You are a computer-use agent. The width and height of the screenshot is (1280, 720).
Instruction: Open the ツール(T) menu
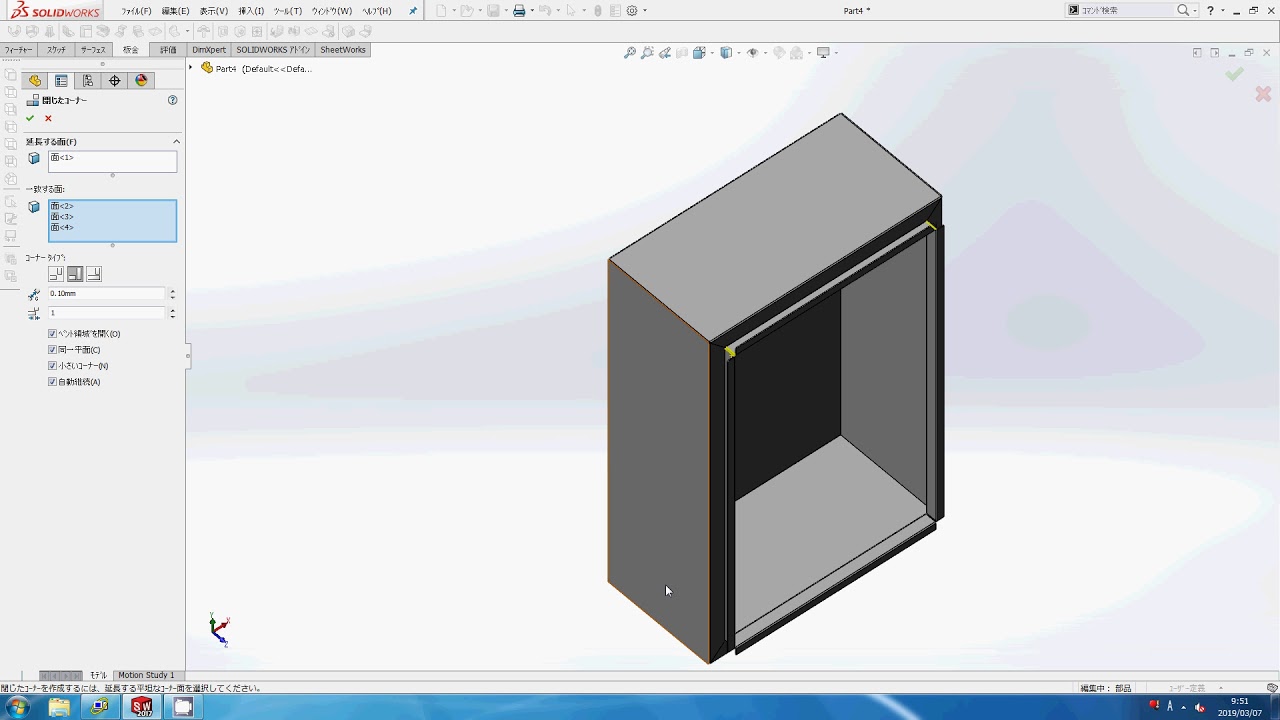[x=287, y=11]
